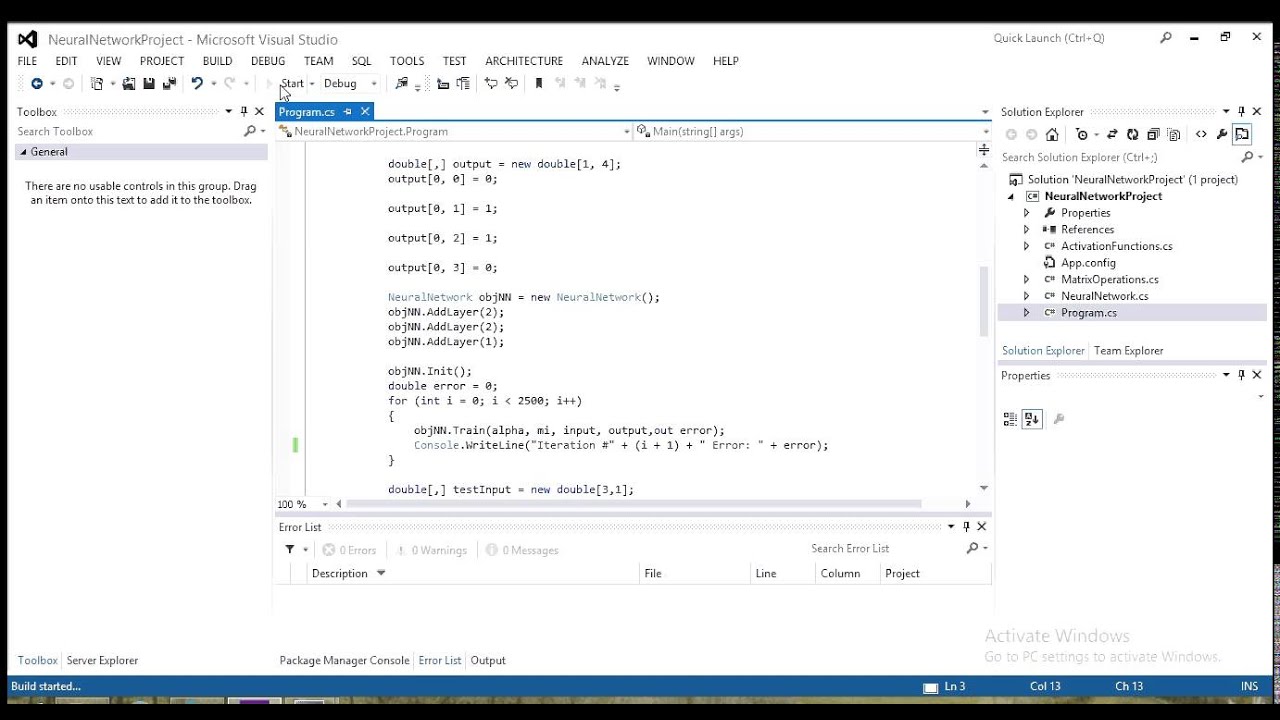Close the Program.cs editor tab
The height and width of the screenshot is (720, 1280).
pyautogui.click(x=365, y=112)
